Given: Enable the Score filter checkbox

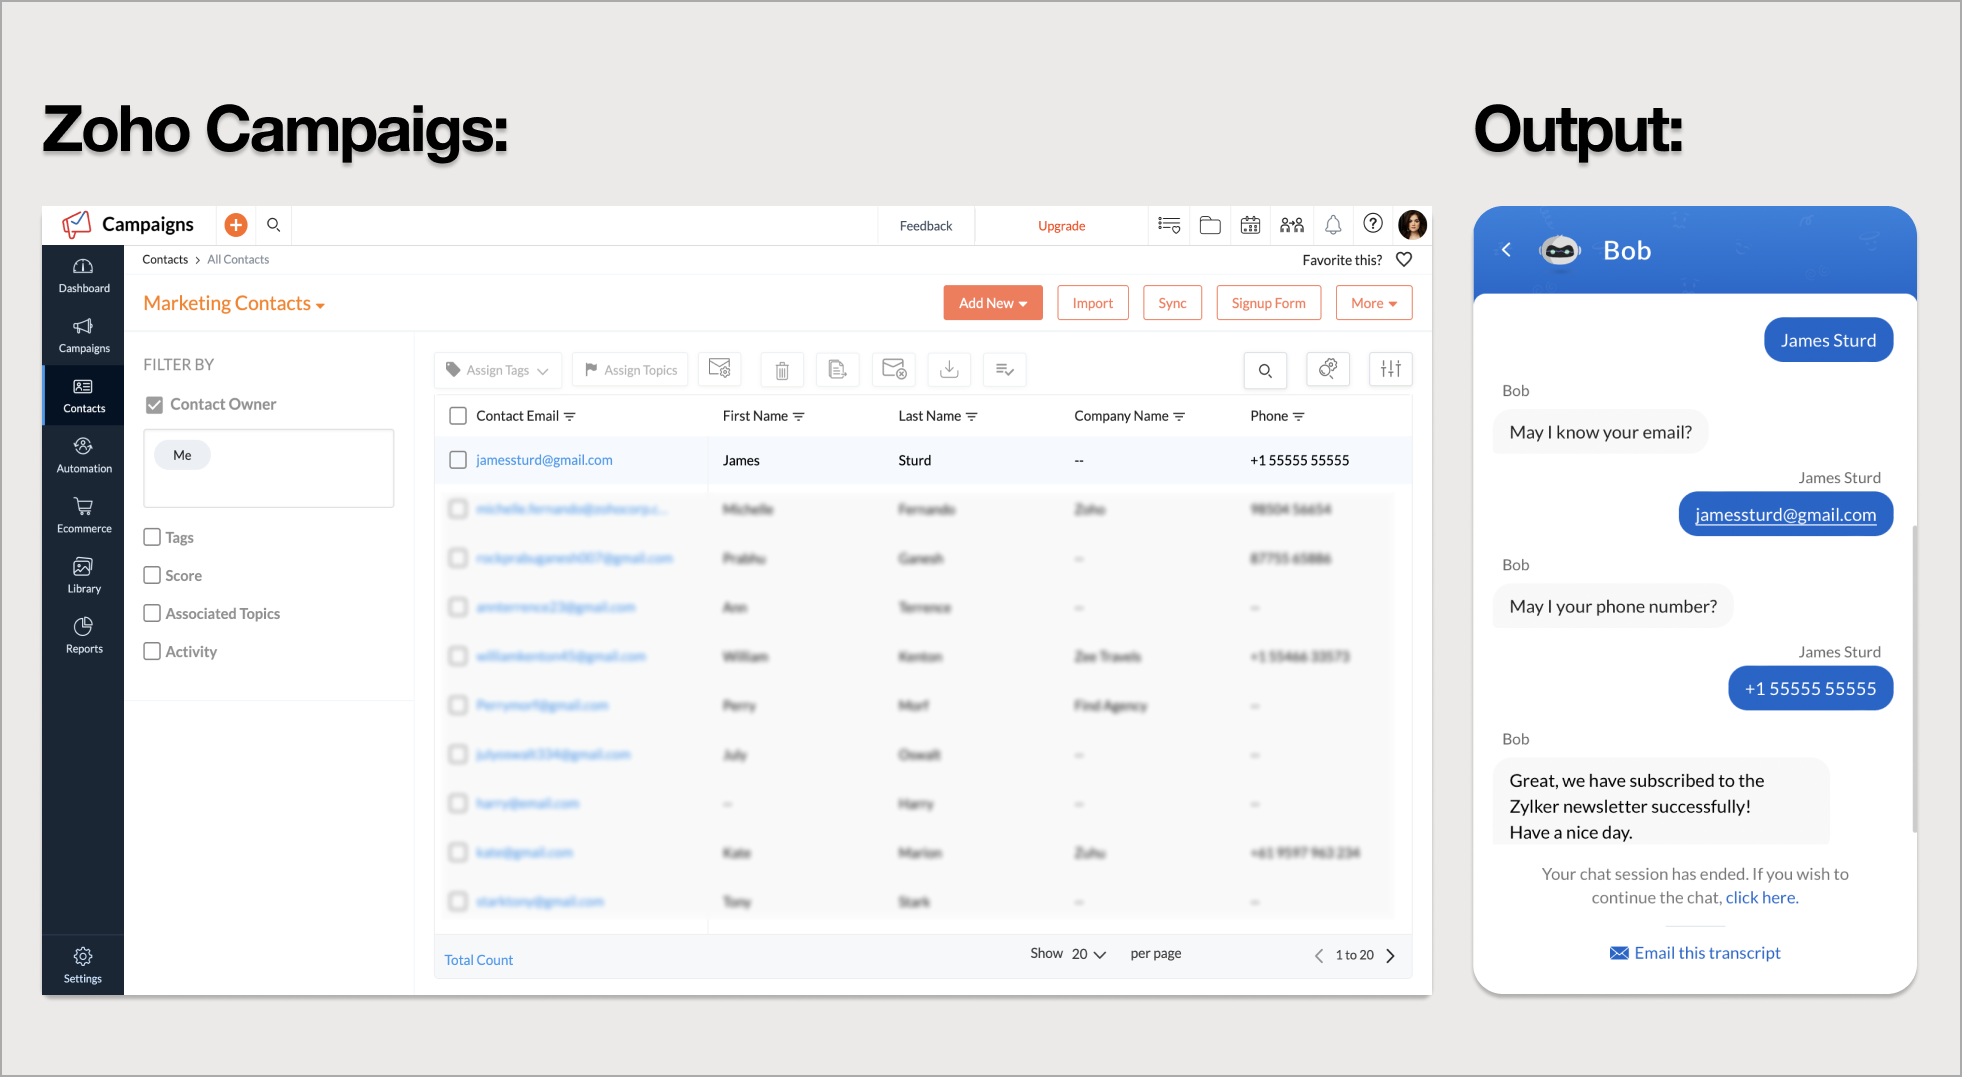Looking at the screenshot, I should (x=152, y=575).
